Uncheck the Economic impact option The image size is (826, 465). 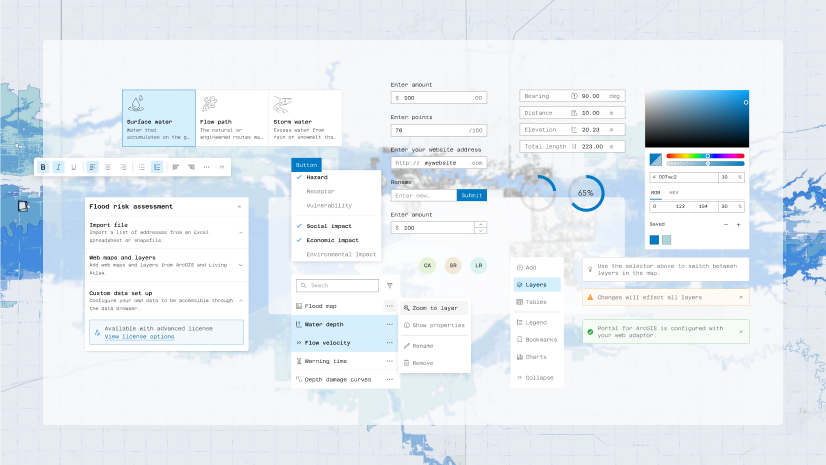pyautogui.click(x=336, y=240)
